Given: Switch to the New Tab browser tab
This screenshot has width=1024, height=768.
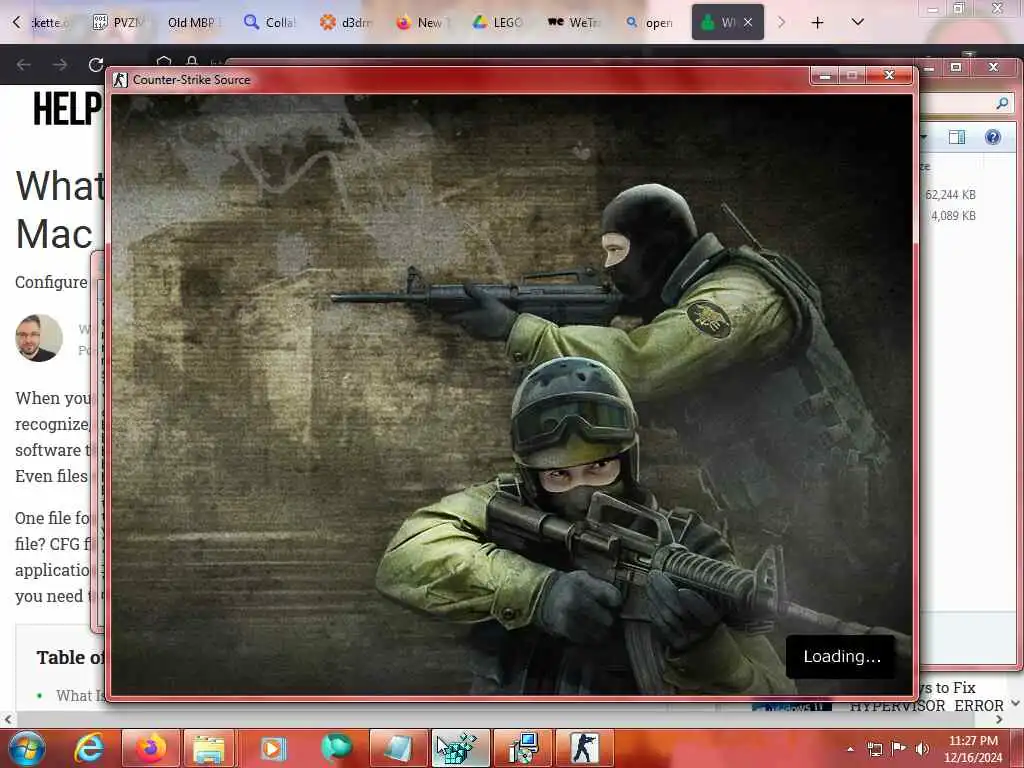Looking at the screenshot, I should click(422, 23).
